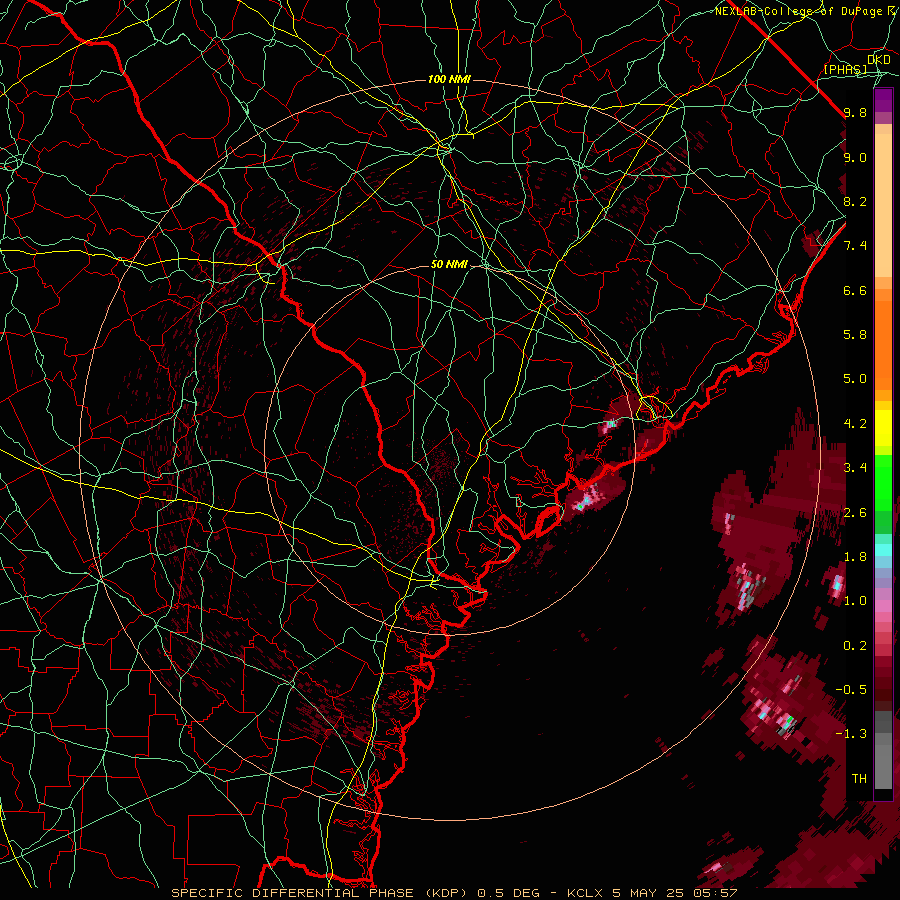Select the 8.2 value on color scale

855,201
